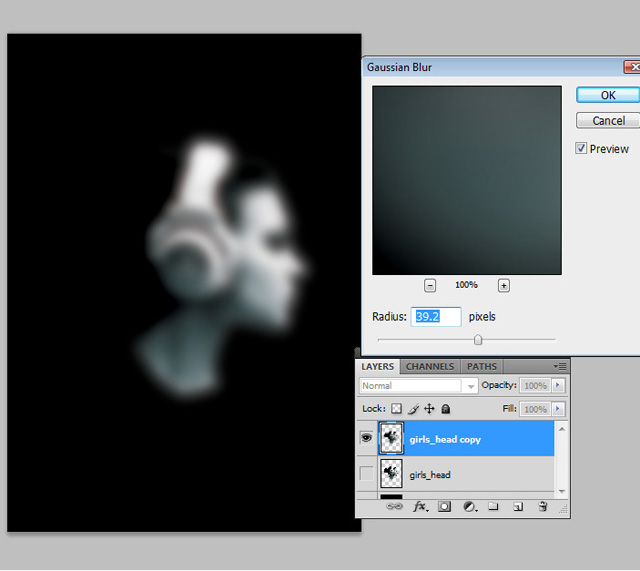Zoom in the blur preview with the plus button
640x571 pixels.
click(x=504, y=285)
